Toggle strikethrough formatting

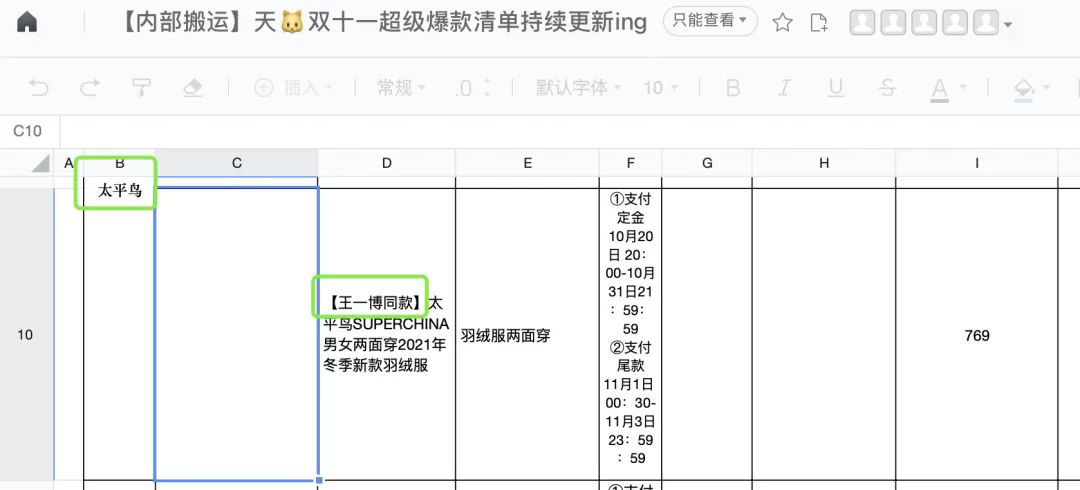point(888,88)
